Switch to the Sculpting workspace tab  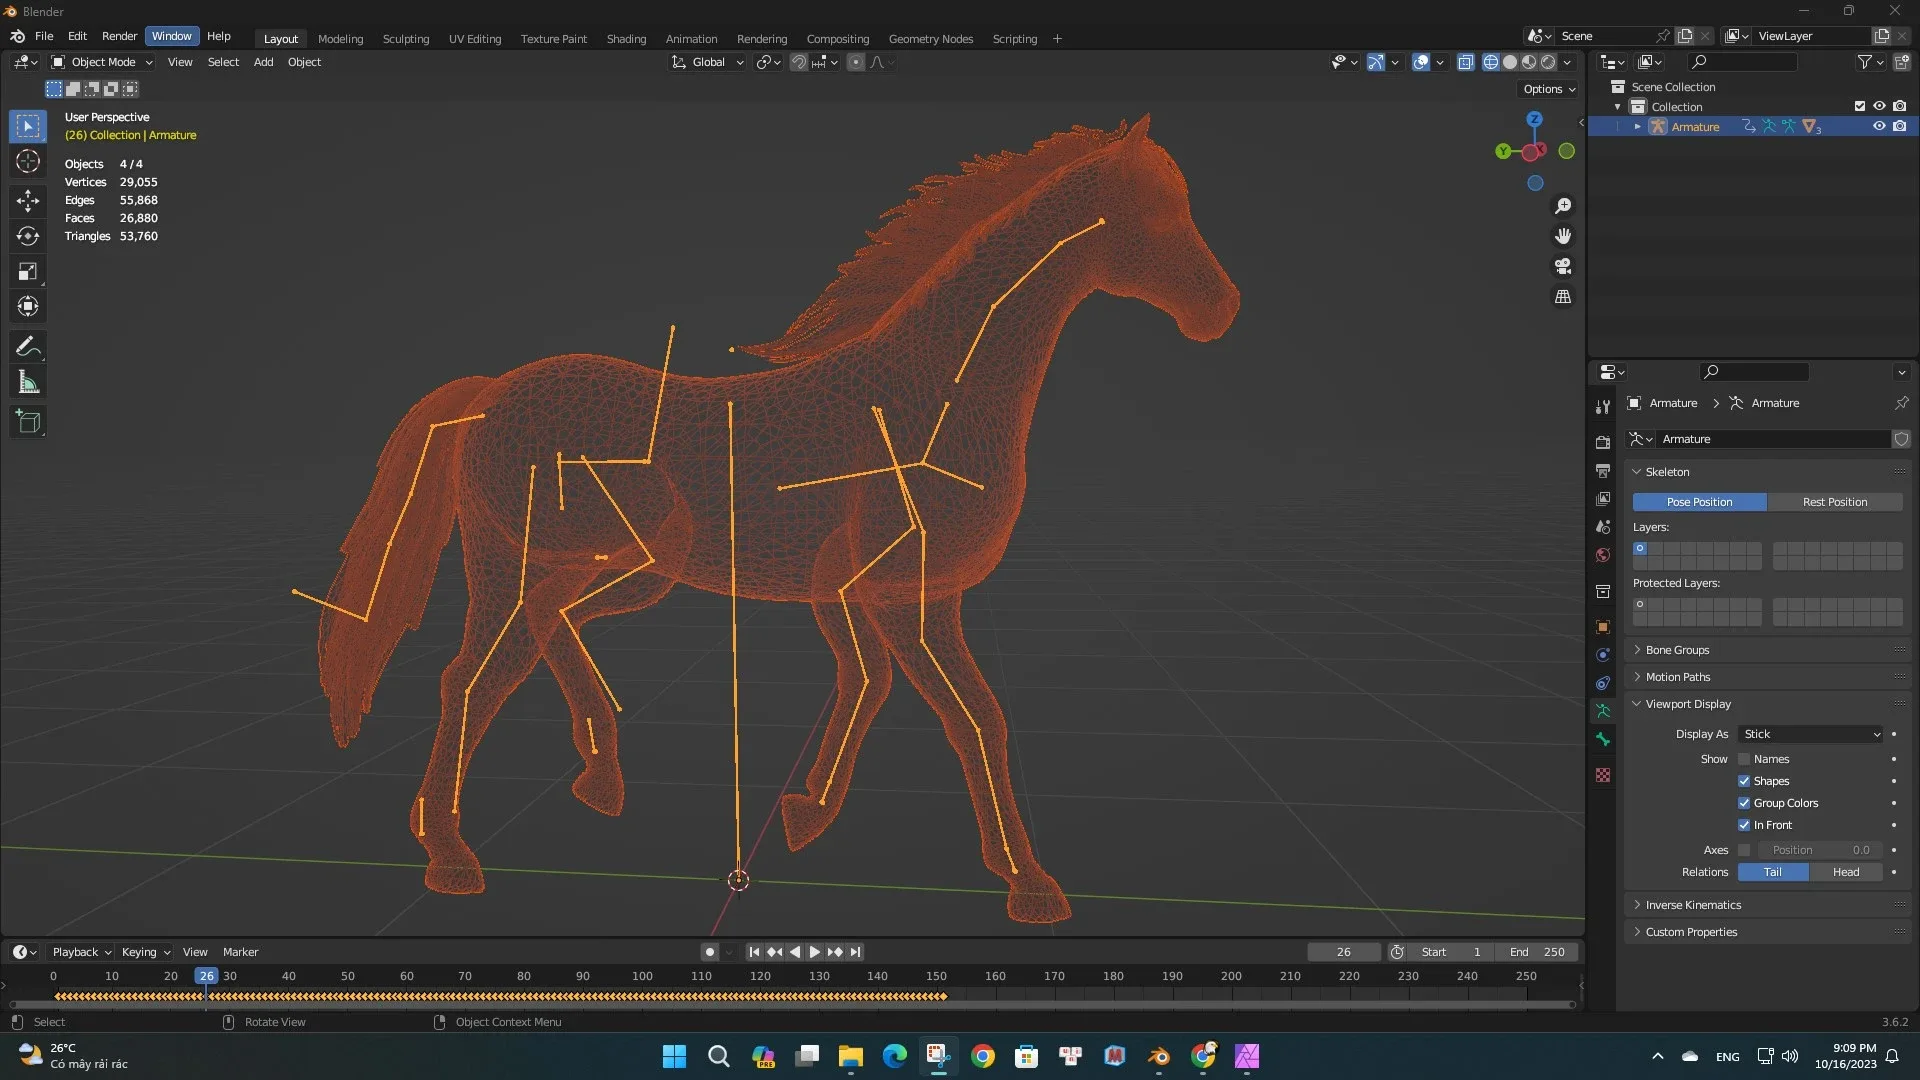coord(405,39)
